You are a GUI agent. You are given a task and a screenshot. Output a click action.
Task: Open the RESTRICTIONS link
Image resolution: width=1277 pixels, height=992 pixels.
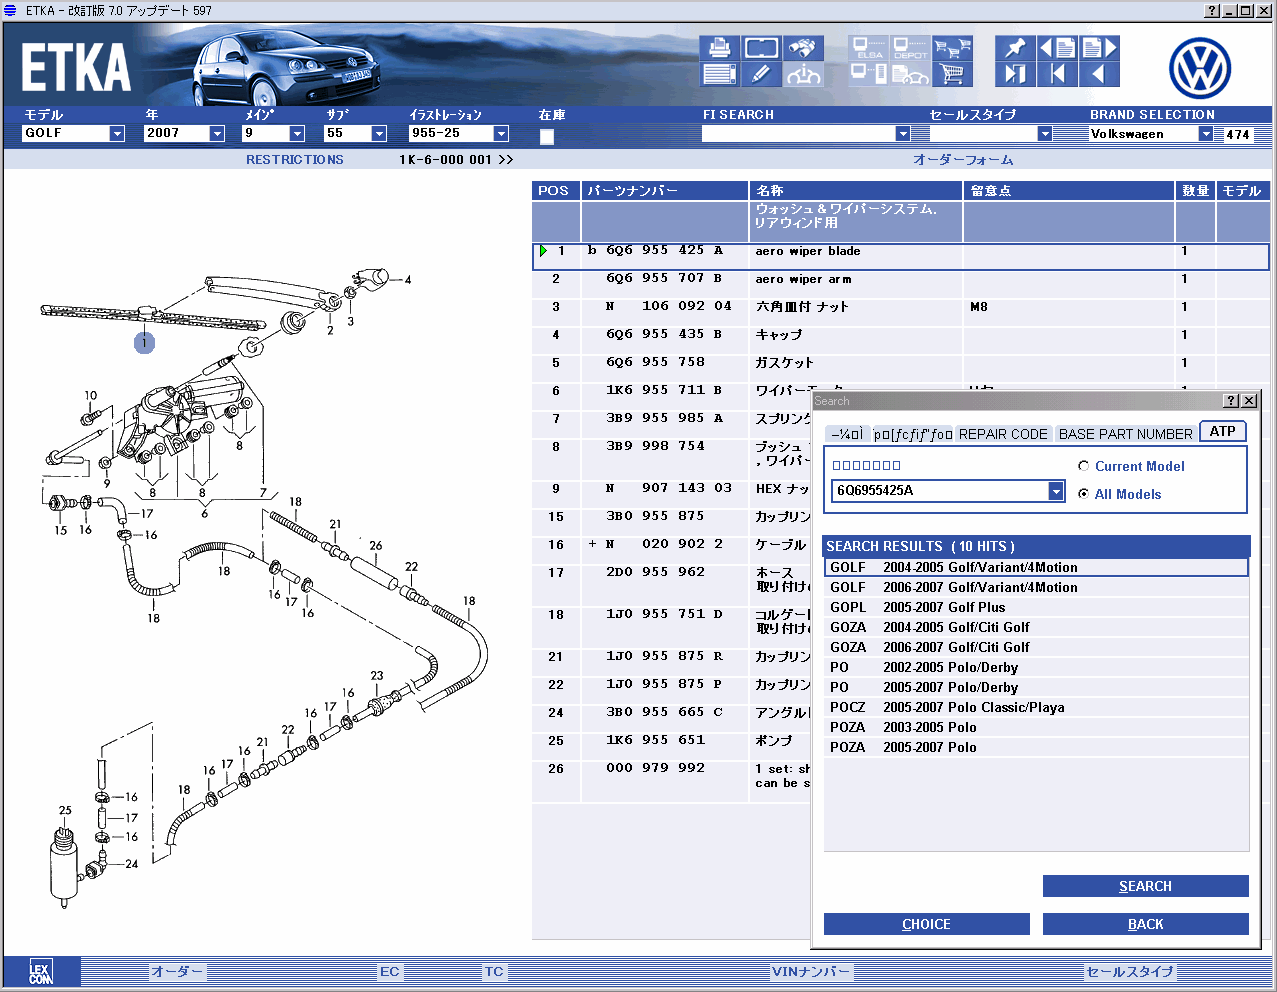click(295, 160)
